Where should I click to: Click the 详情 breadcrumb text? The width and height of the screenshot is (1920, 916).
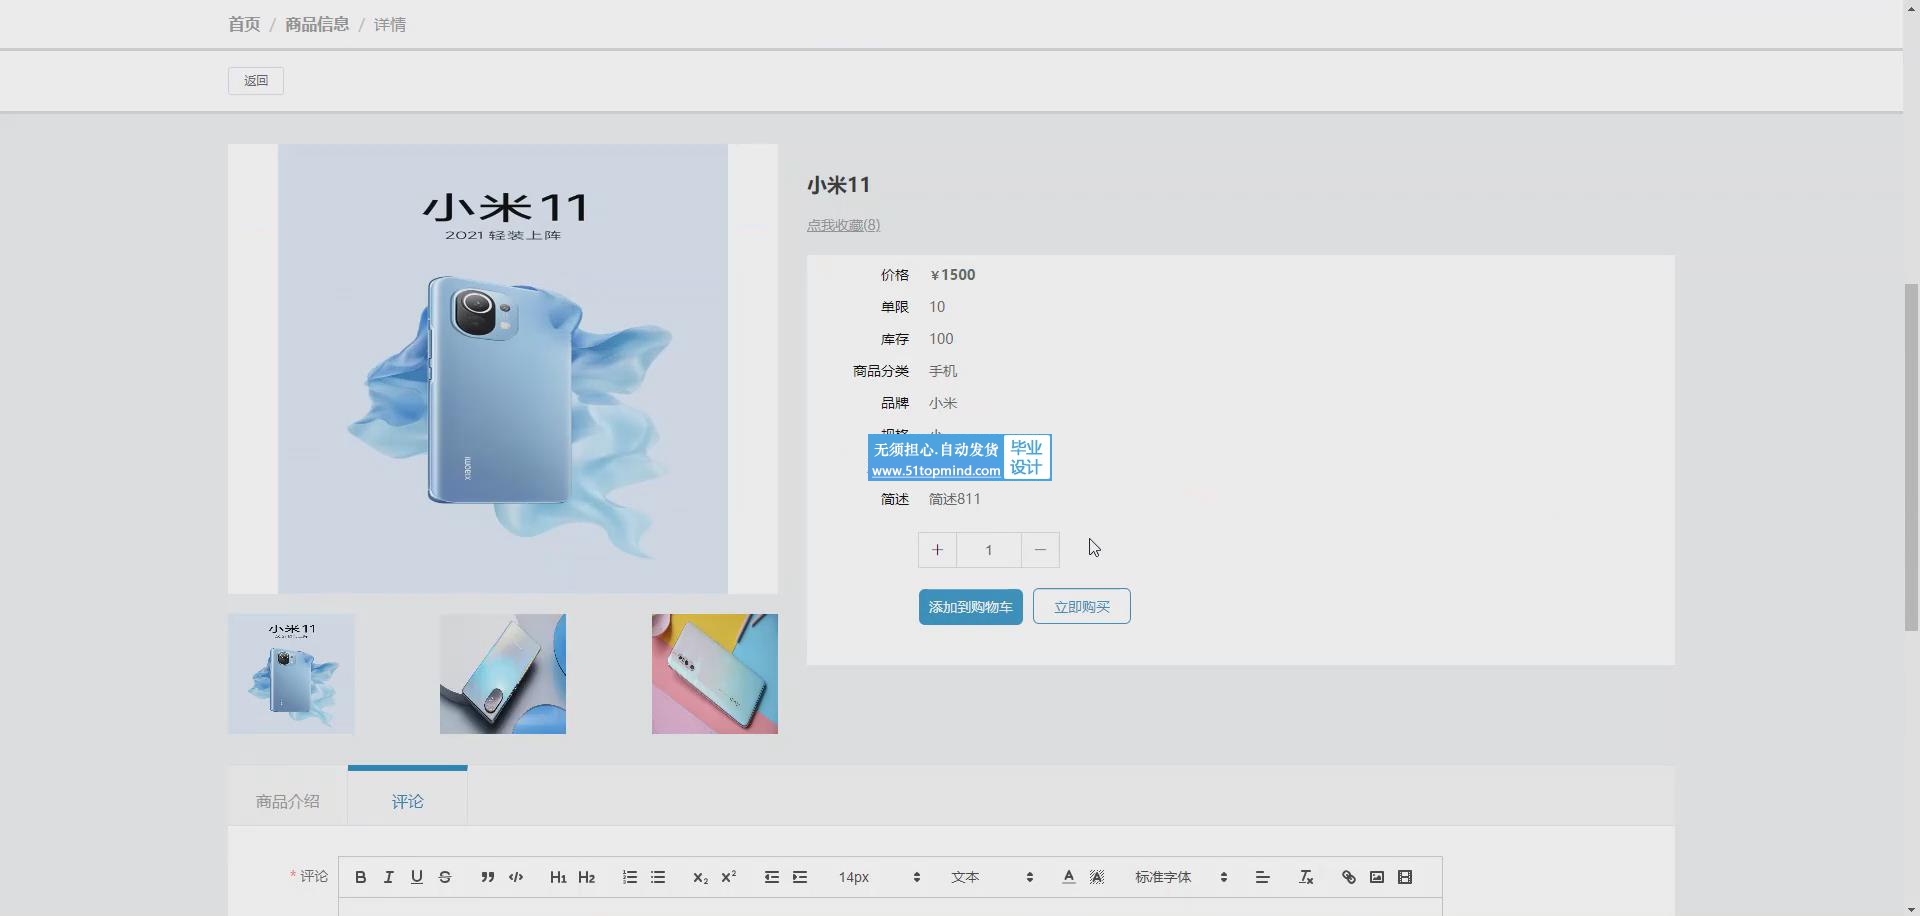coord(390,24)
